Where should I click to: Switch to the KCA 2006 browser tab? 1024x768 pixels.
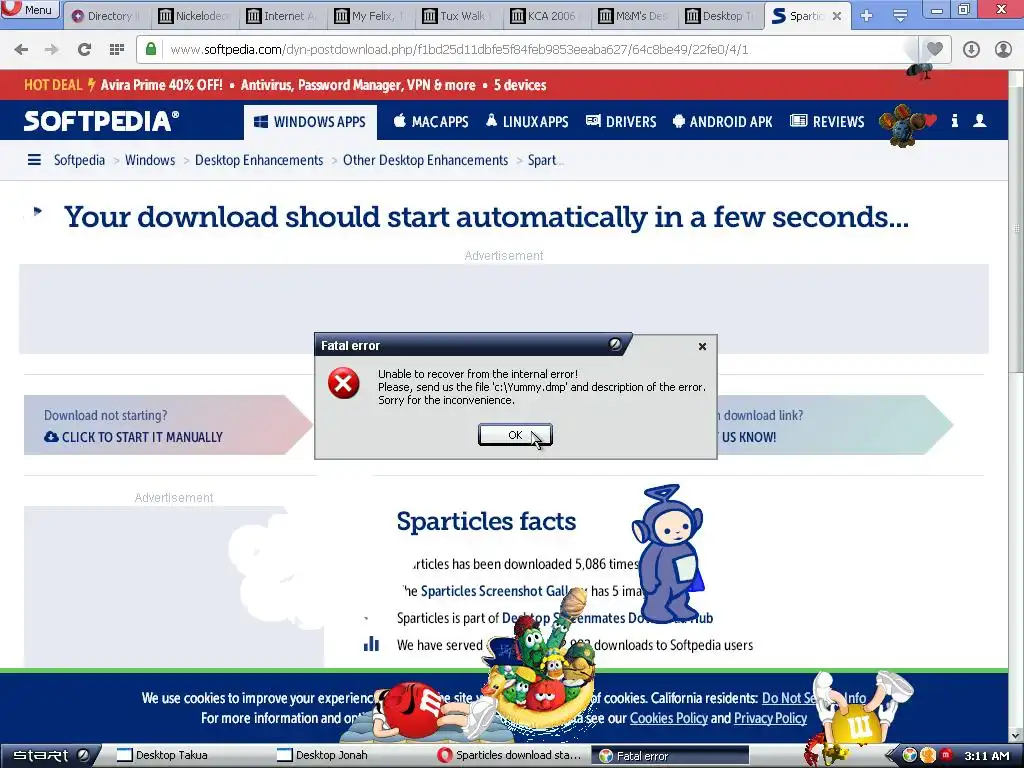[547, 16]
